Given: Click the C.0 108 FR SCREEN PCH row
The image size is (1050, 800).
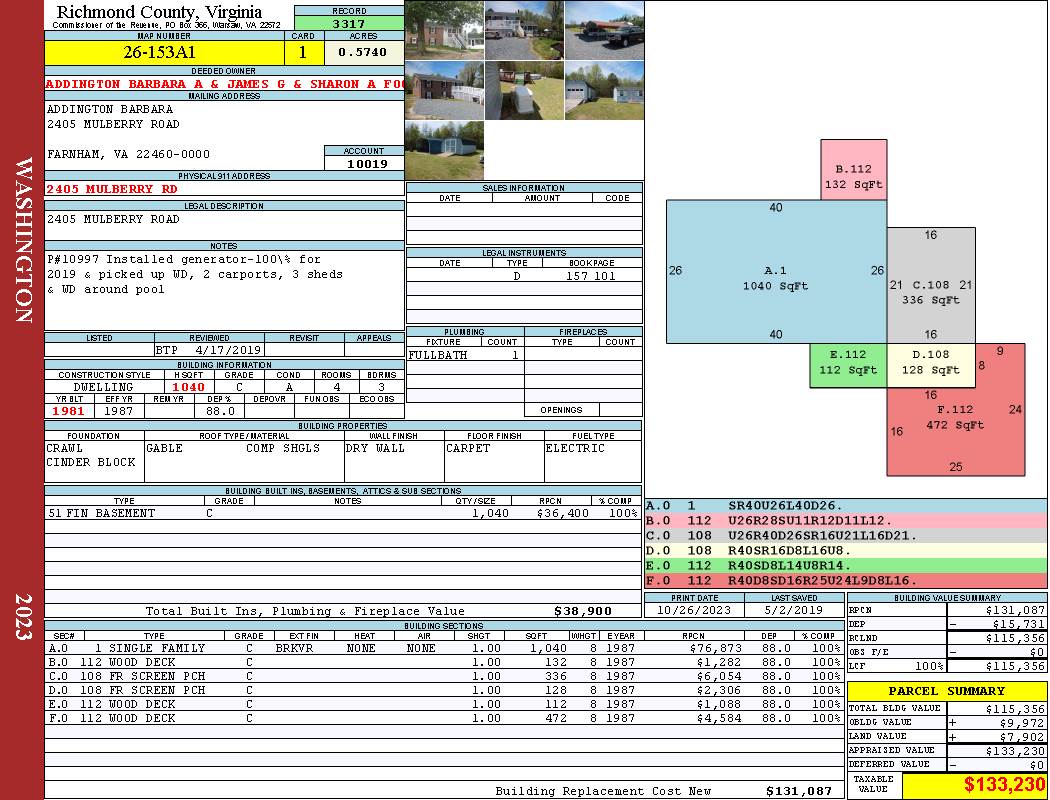Looking at the screenshot, I should coord(443,676).
